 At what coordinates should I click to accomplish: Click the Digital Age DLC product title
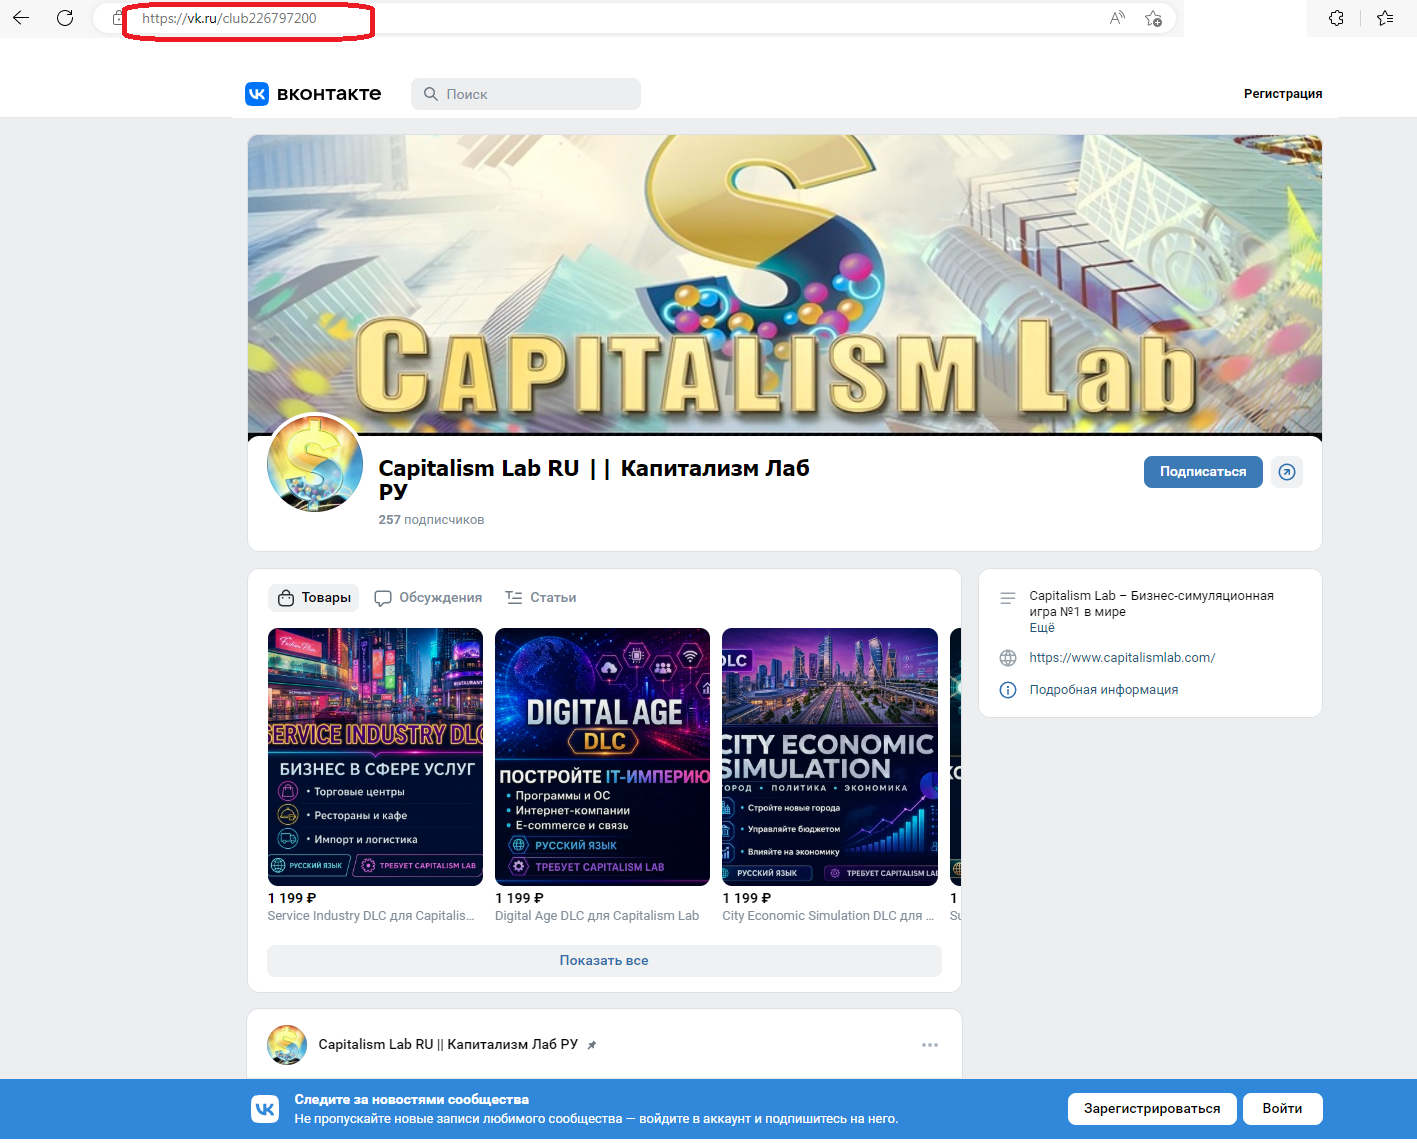pos(597,916)
